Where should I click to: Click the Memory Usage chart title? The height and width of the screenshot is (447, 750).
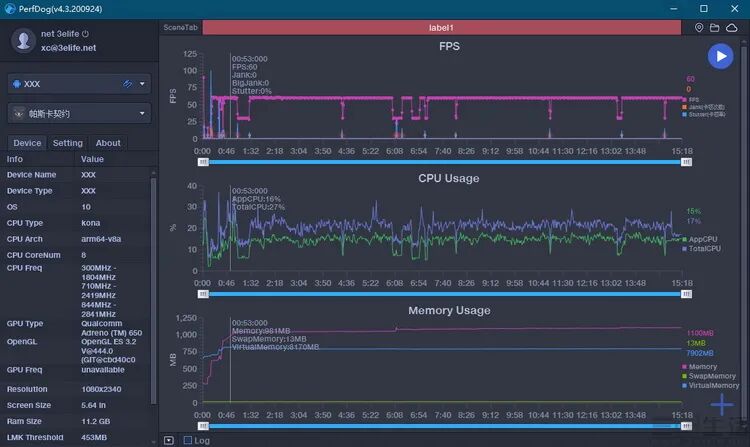[x=449, y=310]
